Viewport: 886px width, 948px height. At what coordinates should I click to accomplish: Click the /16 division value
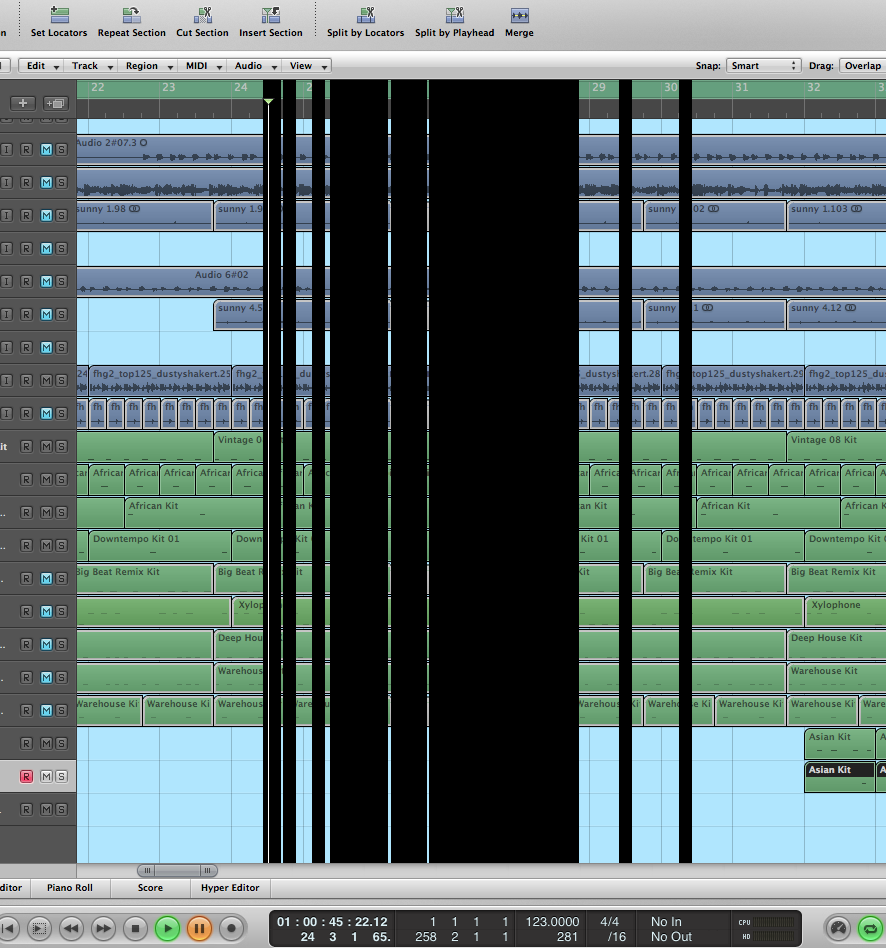point(616,937)
